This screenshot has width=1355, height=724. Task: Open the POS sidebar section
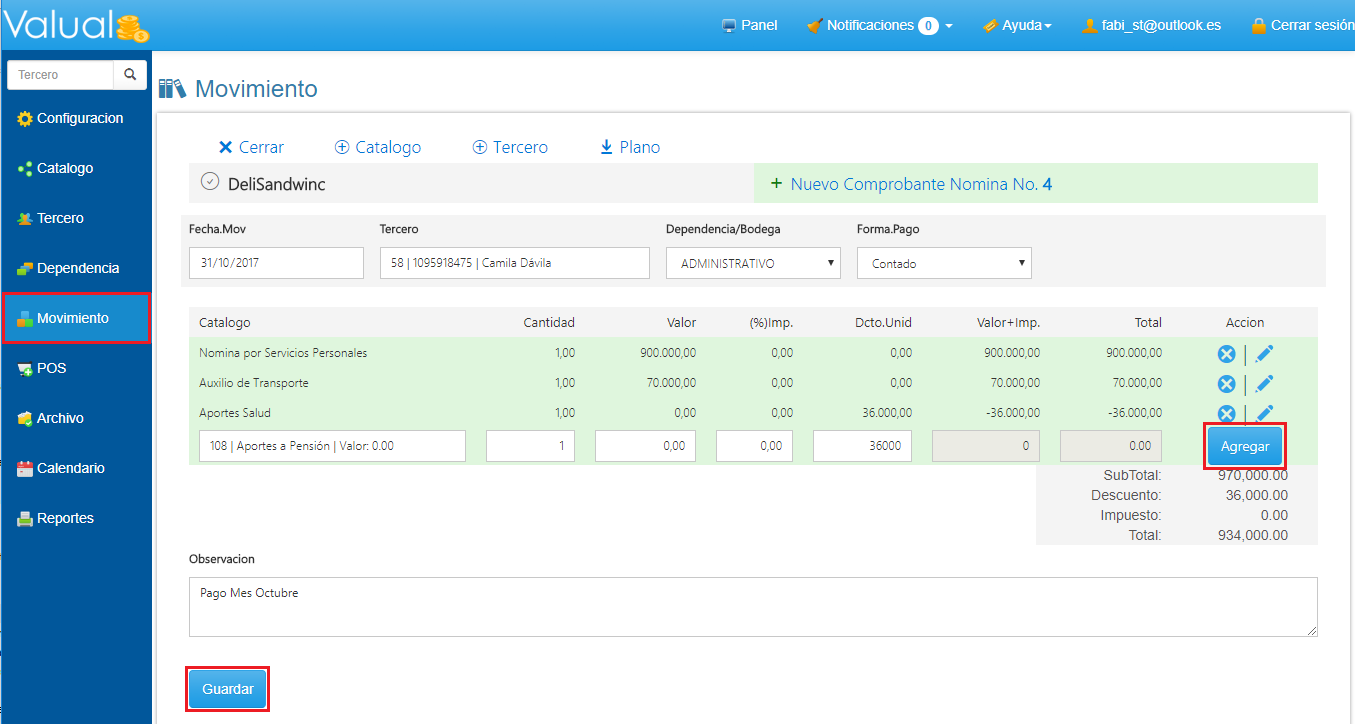point(51,368)
